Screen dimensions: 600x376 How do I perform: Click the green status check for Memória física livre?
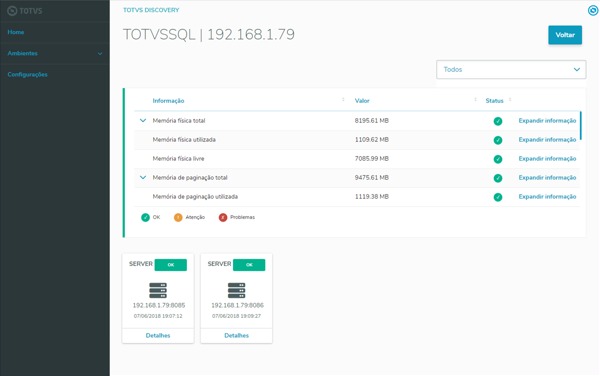click(x=498, y=159)
